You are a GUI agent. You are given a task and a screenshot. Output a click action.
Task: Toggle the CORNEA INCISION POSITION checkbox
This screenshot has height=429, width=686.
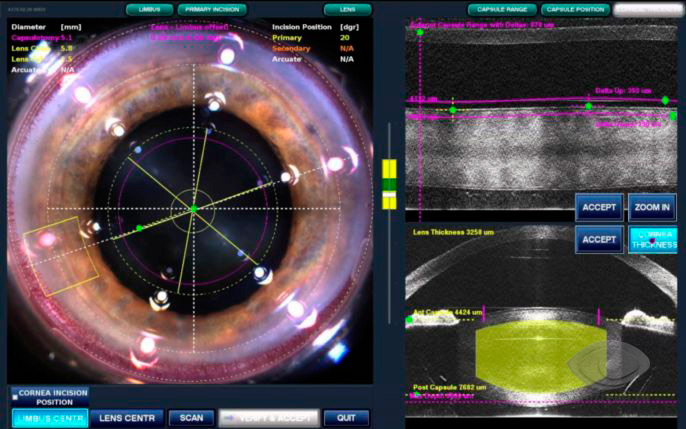coord(15,397)
